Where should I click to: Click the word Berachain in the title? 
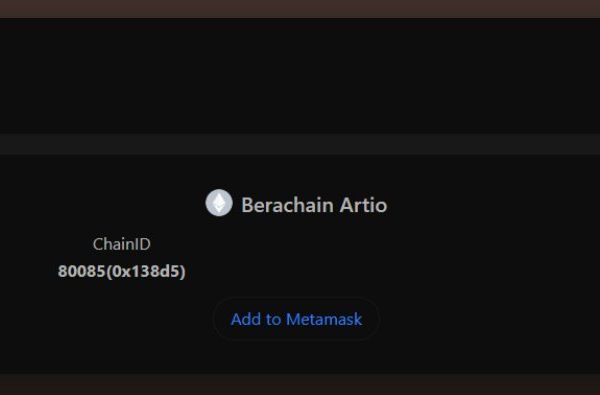pyautogui.click(x=287, y=205)
